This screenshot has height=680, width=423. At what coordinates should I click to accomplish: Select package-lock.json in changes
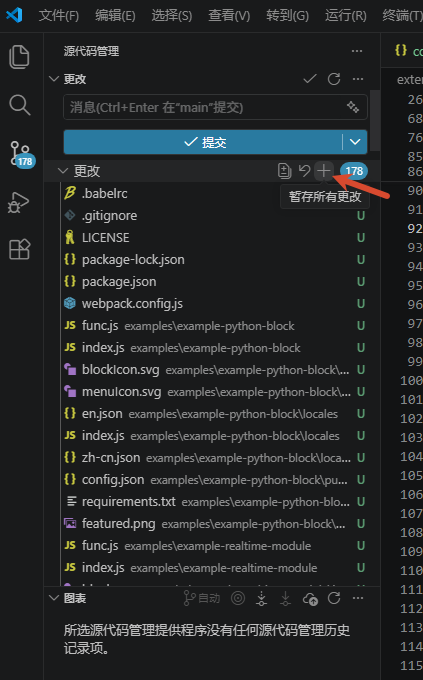213,260
